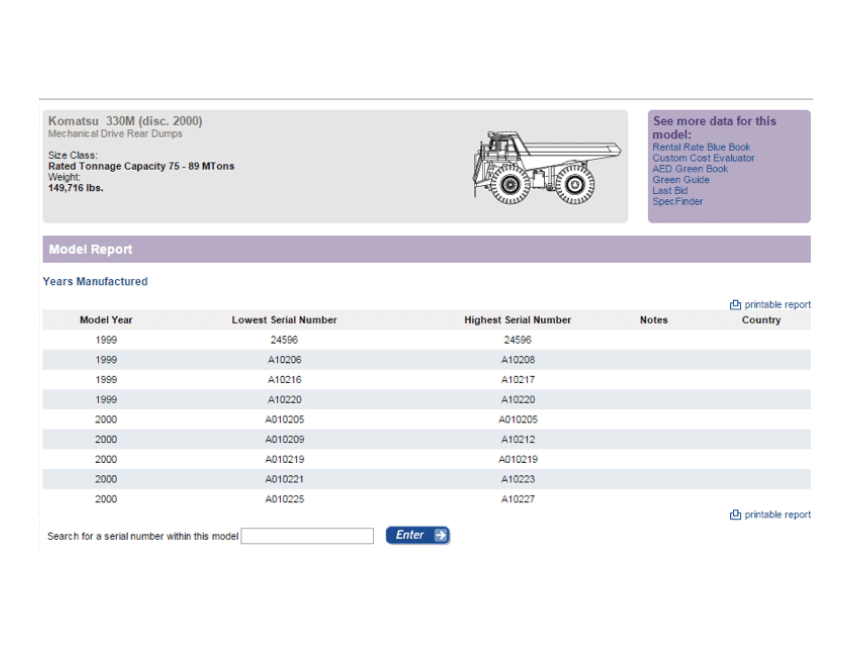This screenshot has width=858, height=660.
Task: Click the printer icon above the table
Action: coord(735,305)
